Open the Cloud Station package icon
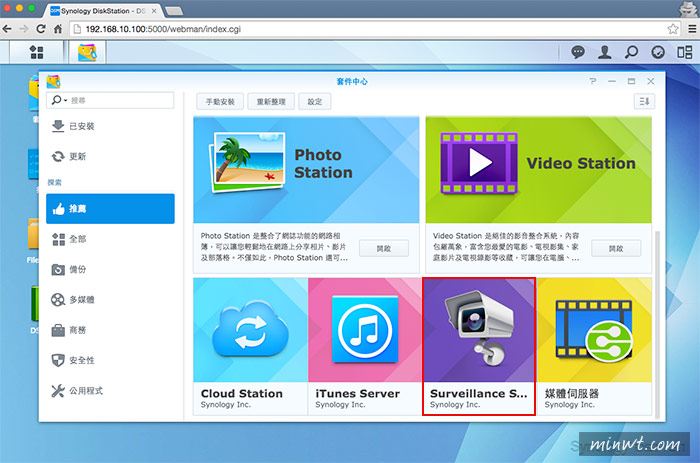The image size is (700, 463). (x=250, y=330)
